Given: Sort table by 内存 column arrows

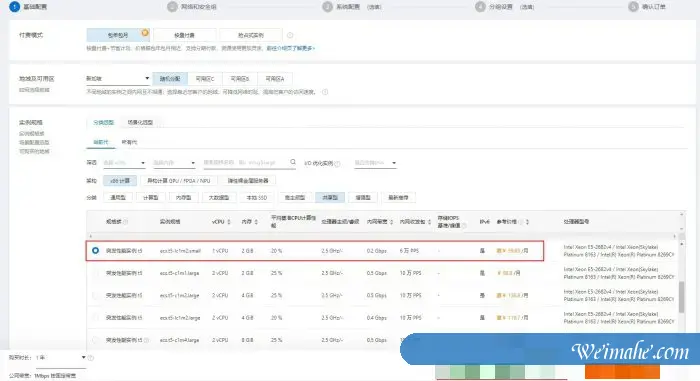Looking at the screenshot, I should [x=256, y=222].
